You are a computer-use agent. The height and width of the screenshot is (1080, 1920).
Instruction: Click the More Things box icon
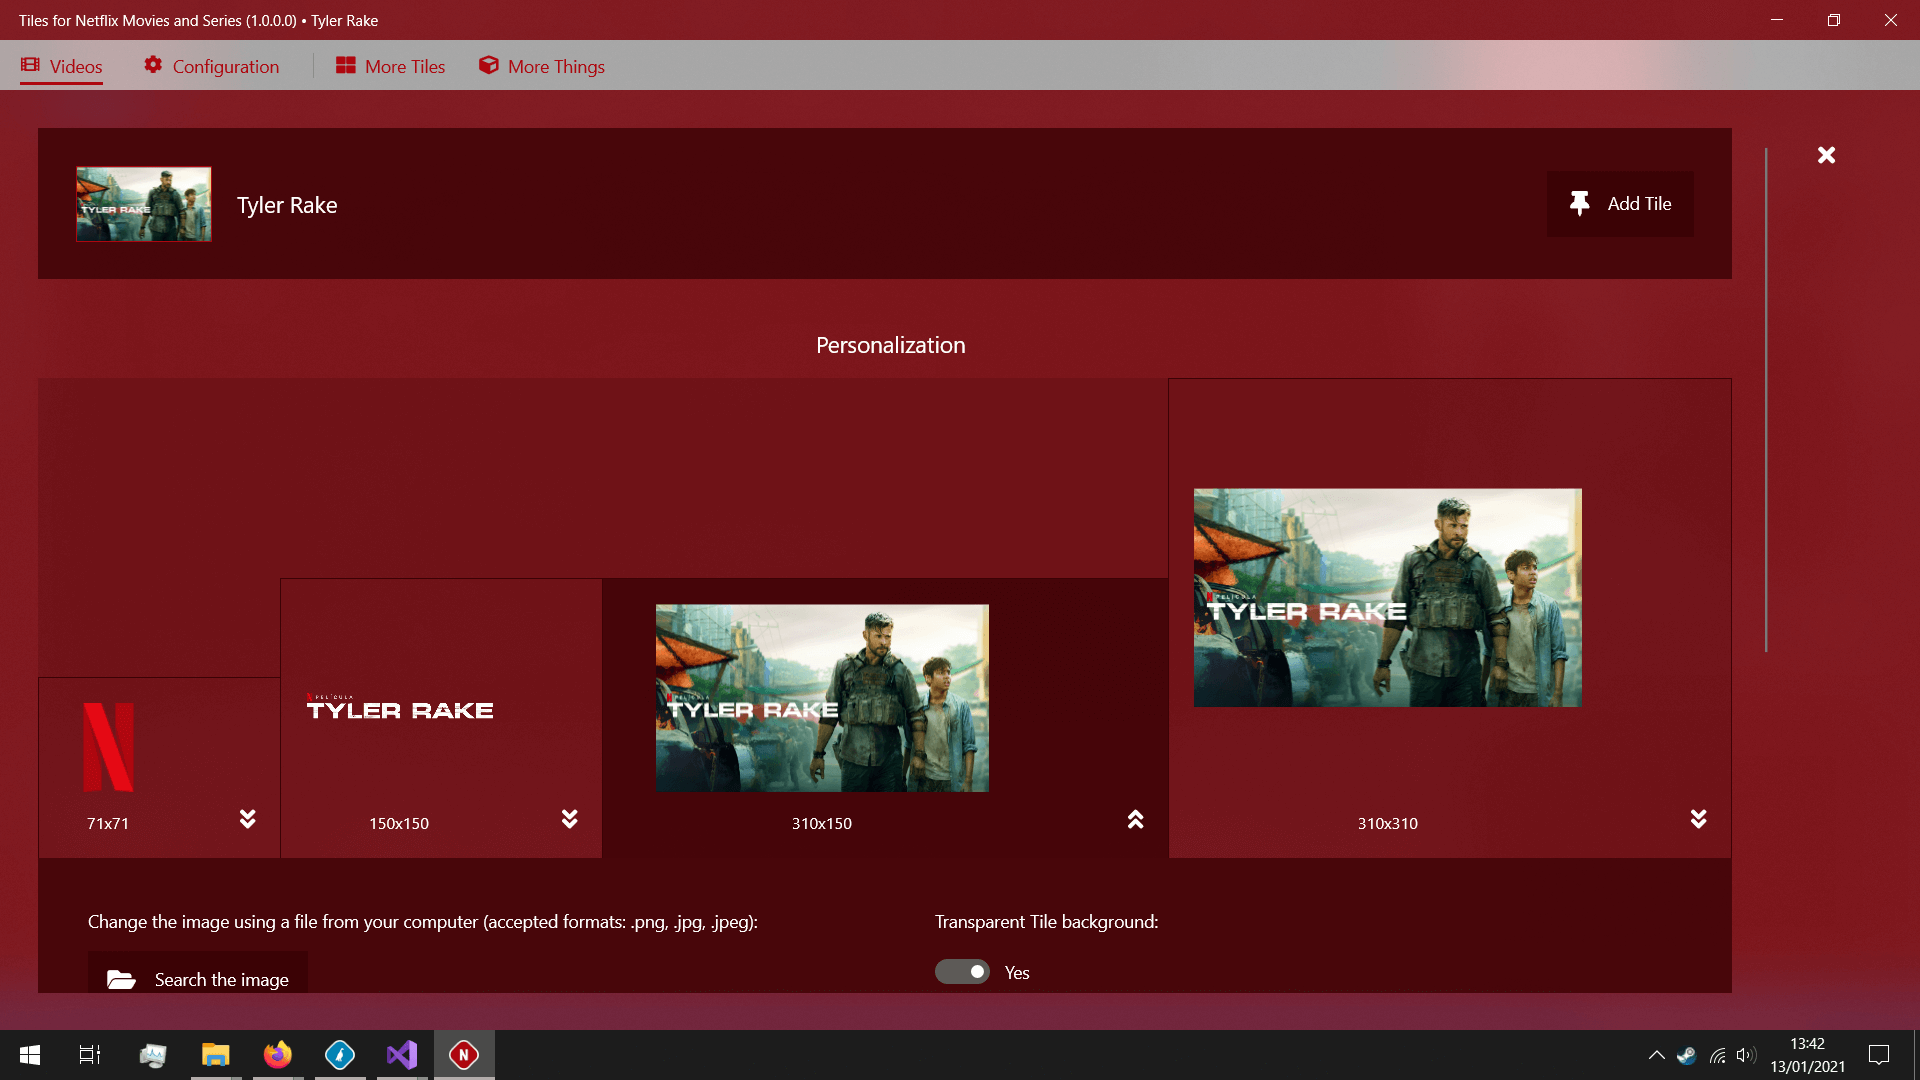[489, 64]
